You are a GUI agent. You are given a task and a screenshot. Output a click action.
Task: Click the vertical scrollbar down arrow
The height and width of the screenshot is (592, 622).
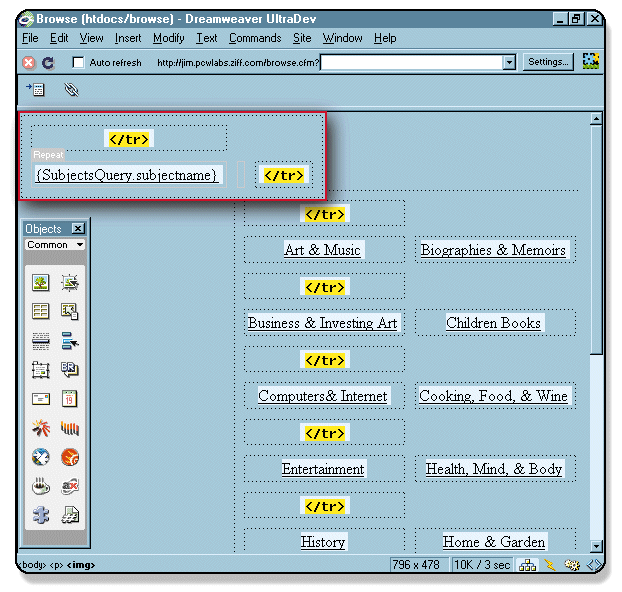(x=596, y=546)
